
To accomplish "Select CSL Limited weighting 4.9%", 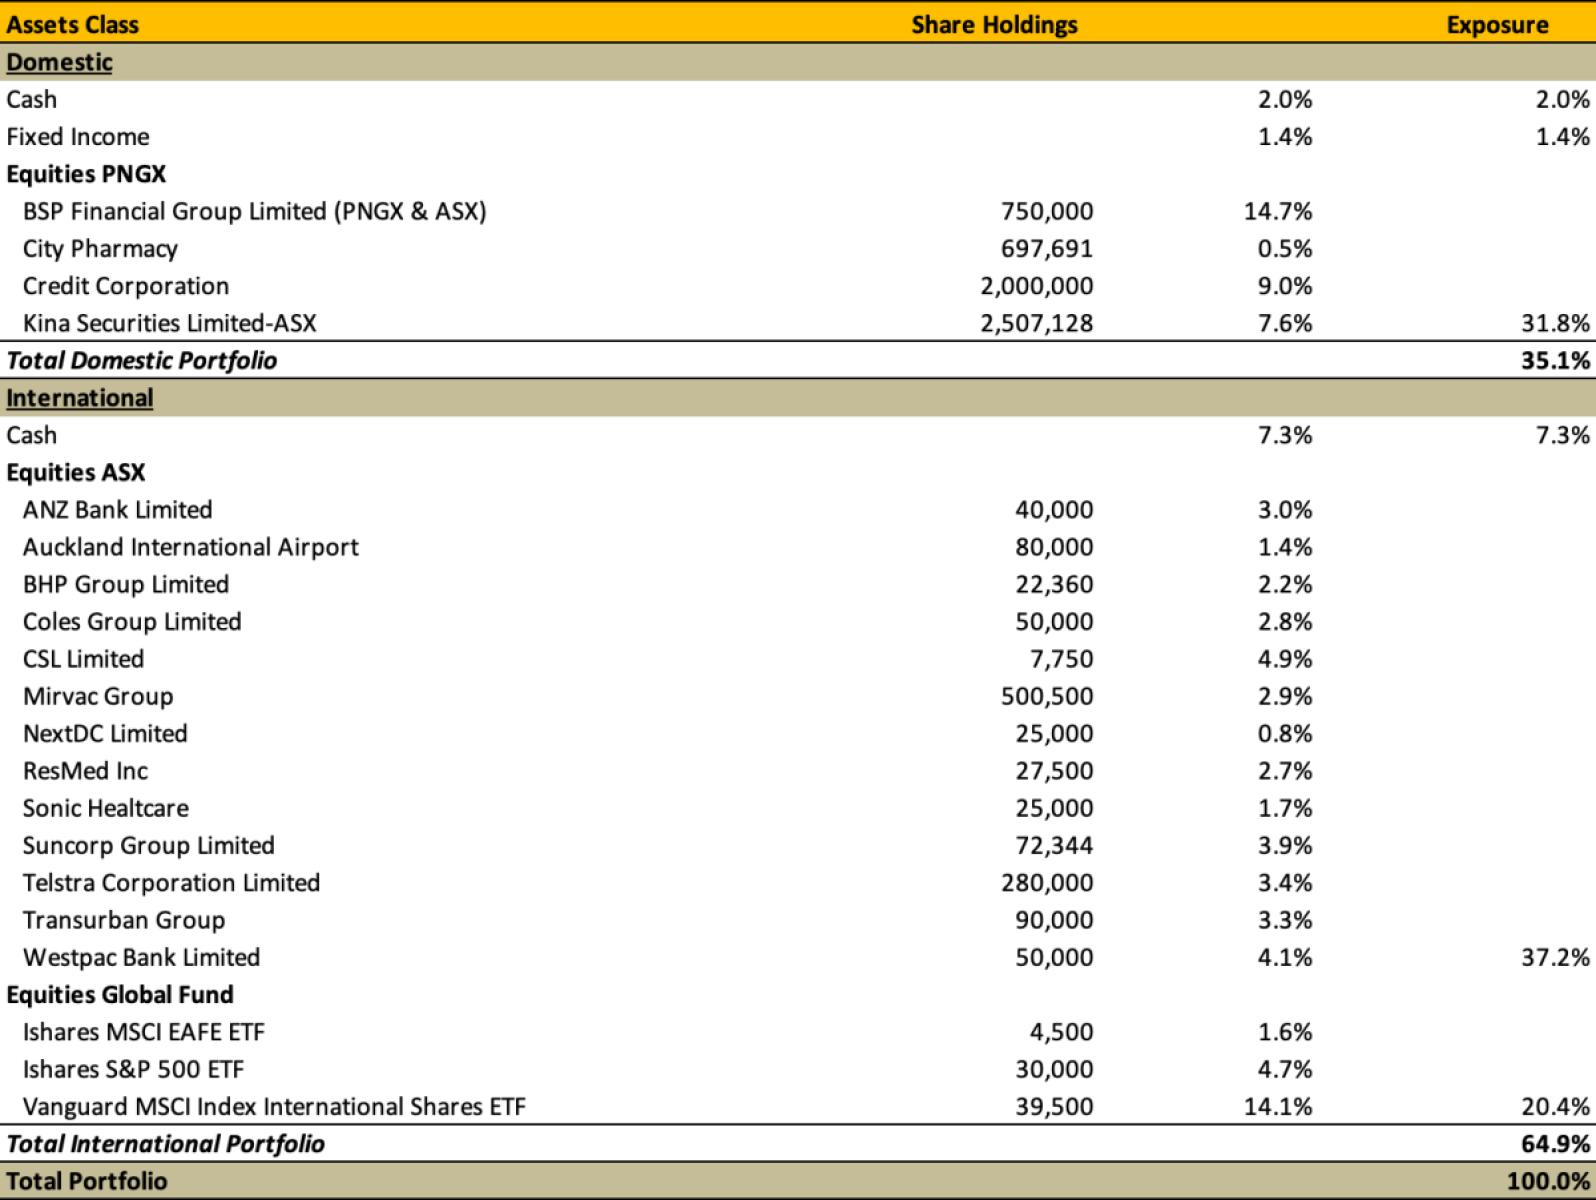I will (1285, 659).
